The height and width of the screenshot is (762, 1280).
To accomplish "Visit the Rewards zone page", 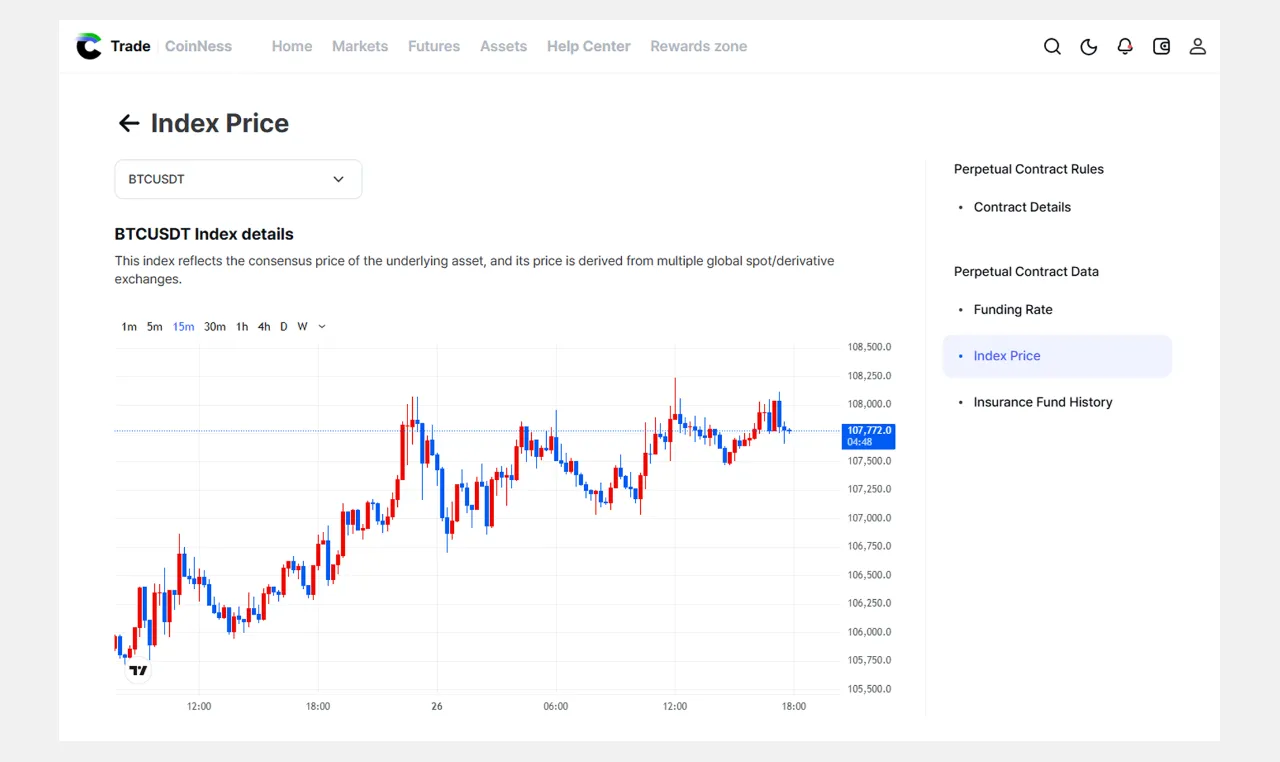I will click(698, 46).
